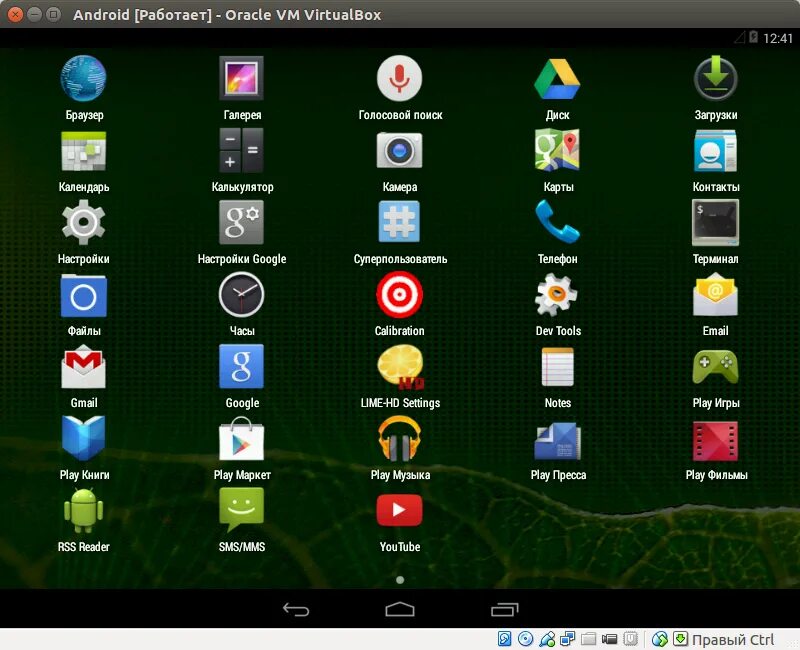Image resolution: width=800 pixels, height=650 pixels.
Task: Click VirtualBox mouse integration indicator
Action: tap(660, 639)
